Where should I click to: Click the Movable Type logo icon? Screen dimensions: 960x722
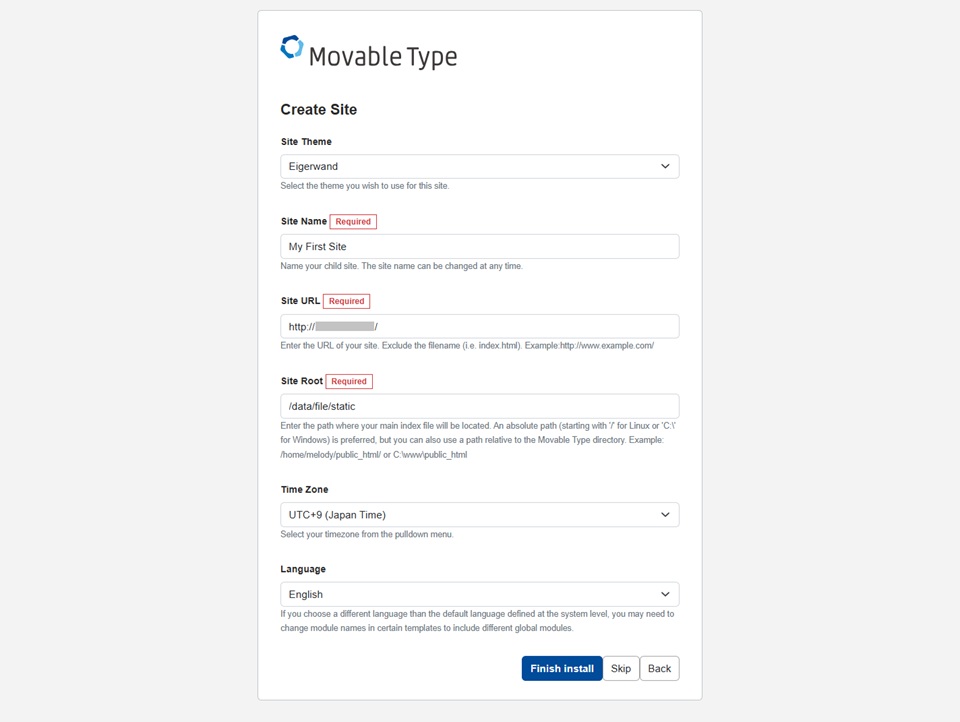(291, 47)
